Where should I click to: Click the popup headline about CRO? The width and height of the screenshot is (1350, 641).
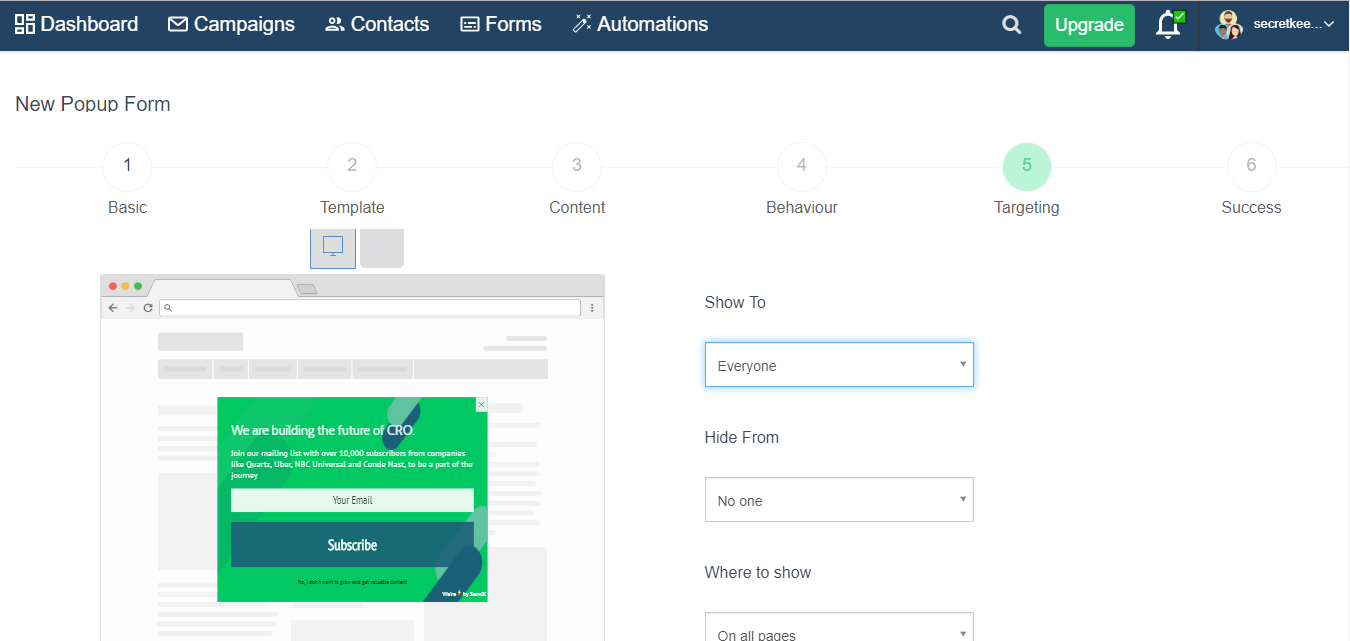coord(323,430)
